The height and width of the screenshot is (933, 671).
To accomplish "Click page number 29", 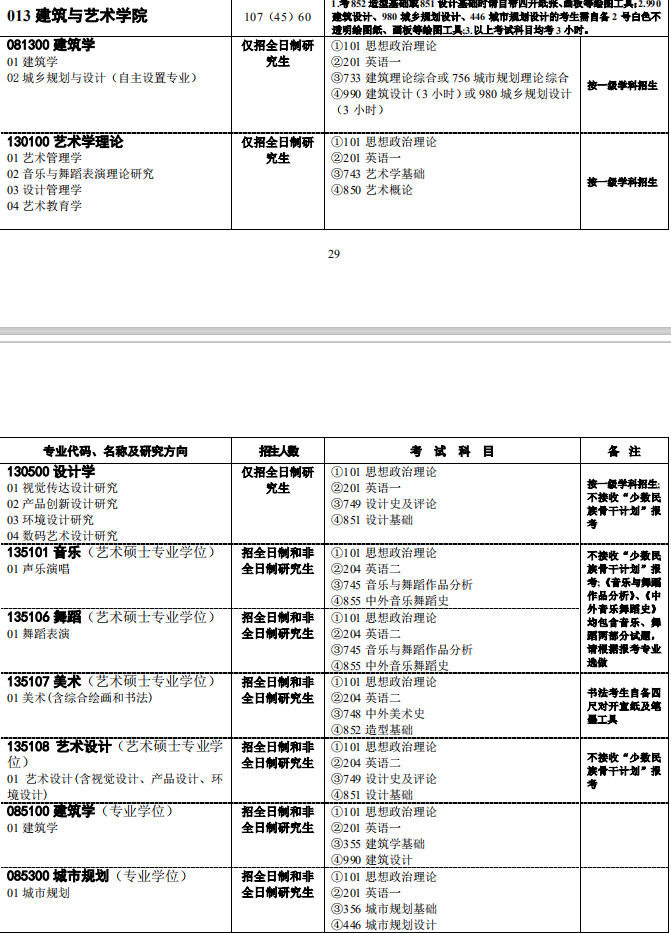I will pyautogui.click(x=334, y=254).
